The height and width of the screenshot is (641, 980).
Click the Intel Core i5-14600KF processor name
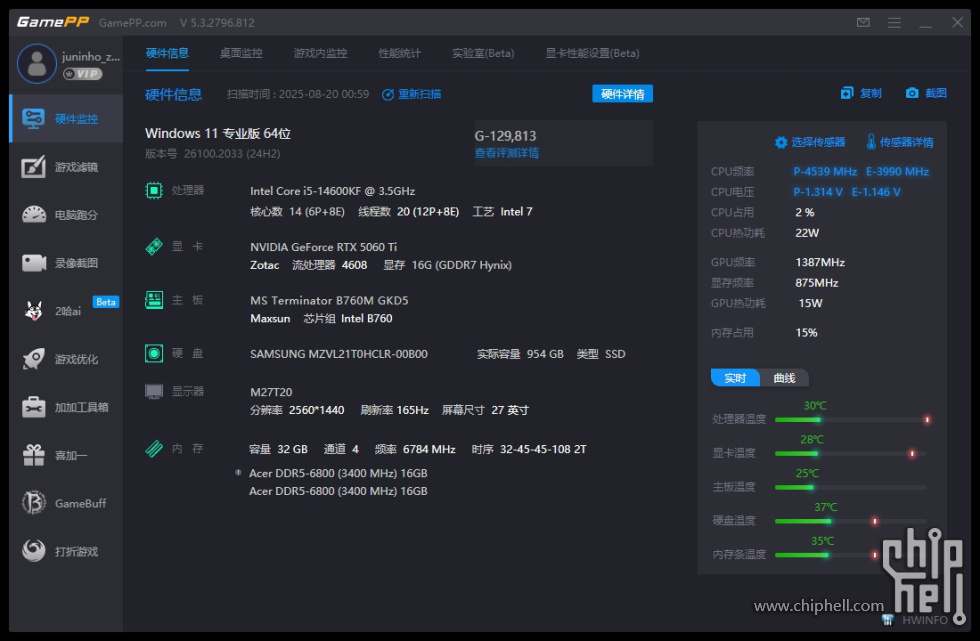point(332,191)
